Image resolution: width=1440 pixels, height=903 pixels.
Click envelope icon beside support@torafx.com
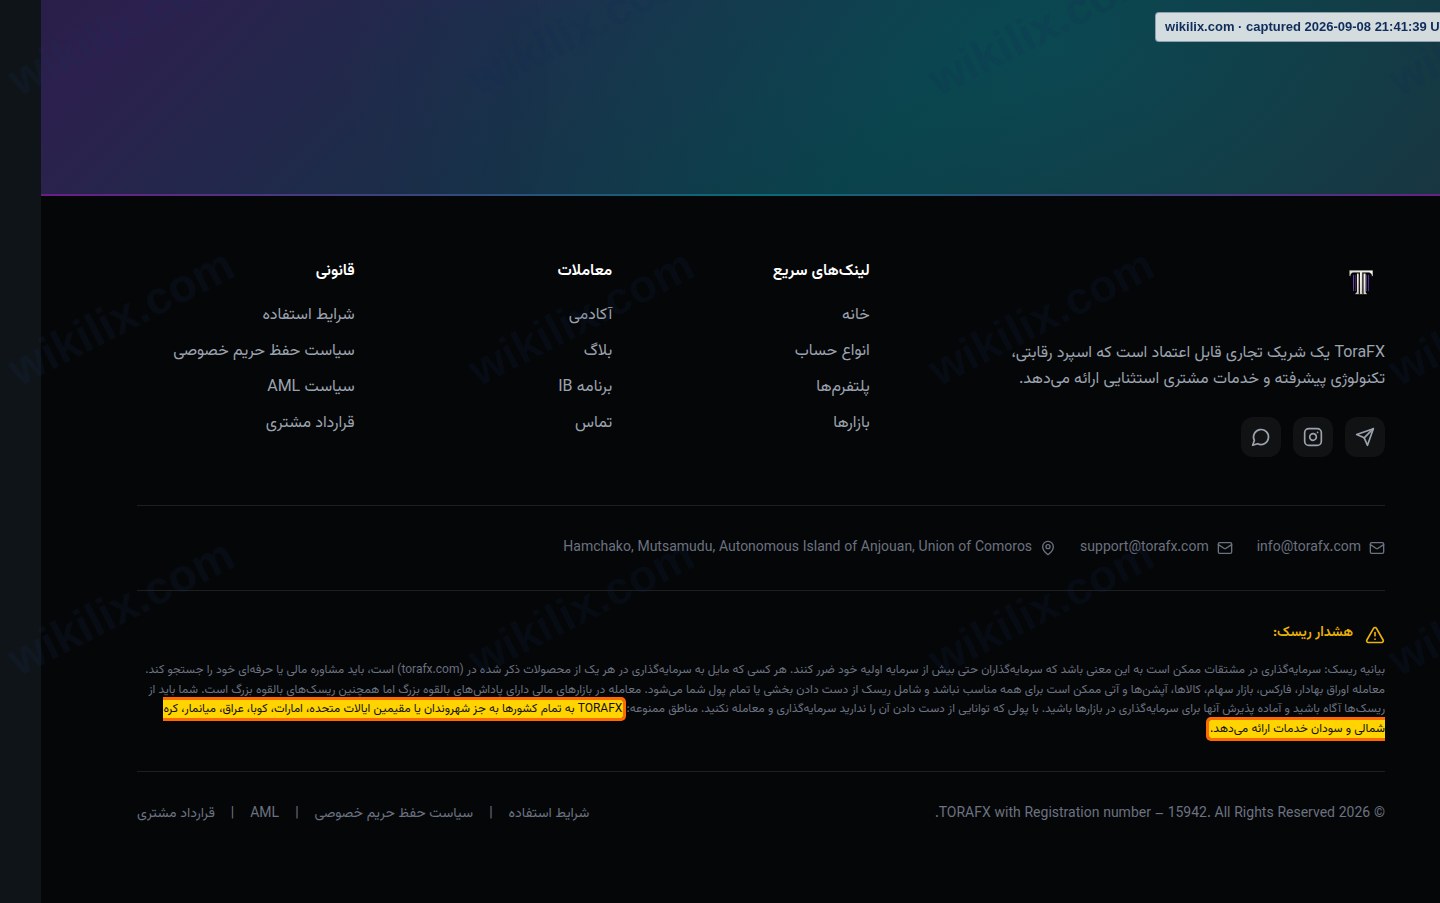(1225, 547)
